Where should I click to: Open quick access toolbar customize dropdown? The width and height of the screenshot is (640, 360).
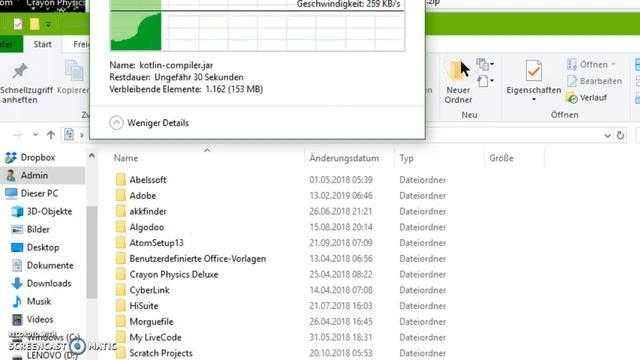(x=48, y=24)
